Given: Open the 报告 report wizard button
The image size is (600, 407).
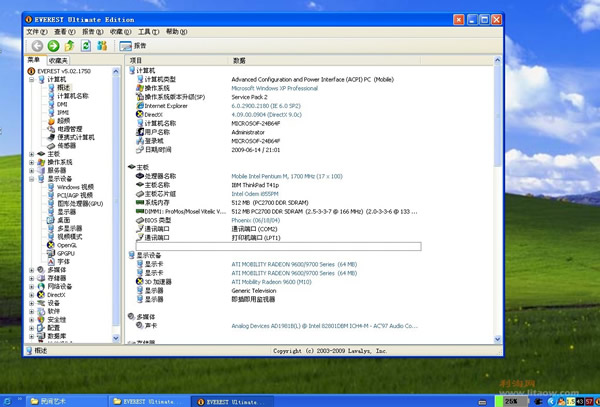Looking at the screenshot, I should tap(133, 46).
